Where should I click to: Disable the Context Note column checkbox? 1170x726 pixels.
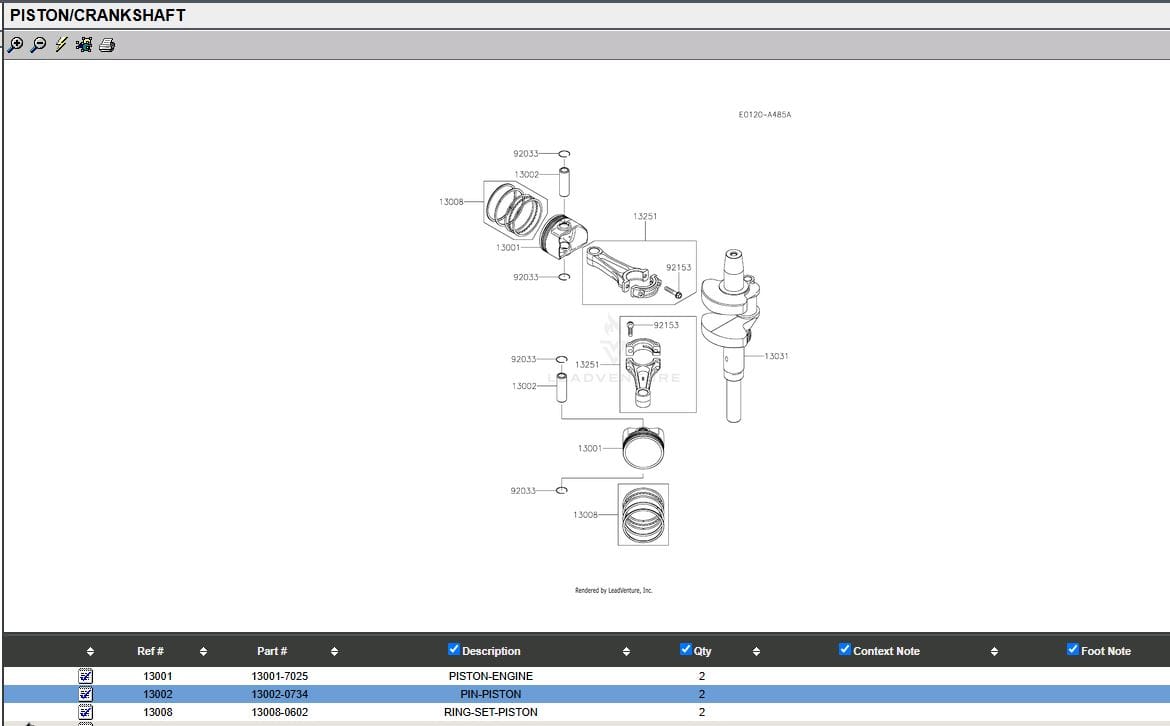[x=845, y=650]
